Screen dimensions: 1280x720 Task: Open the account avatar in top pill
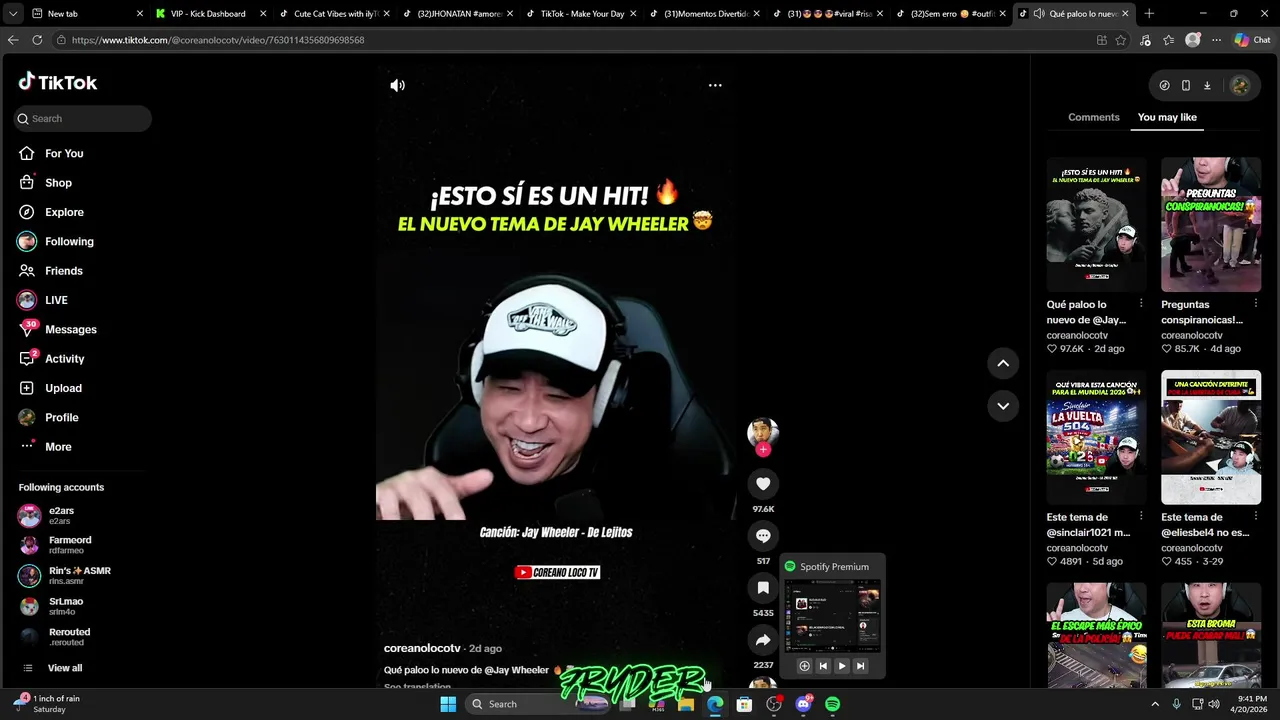1240,86
